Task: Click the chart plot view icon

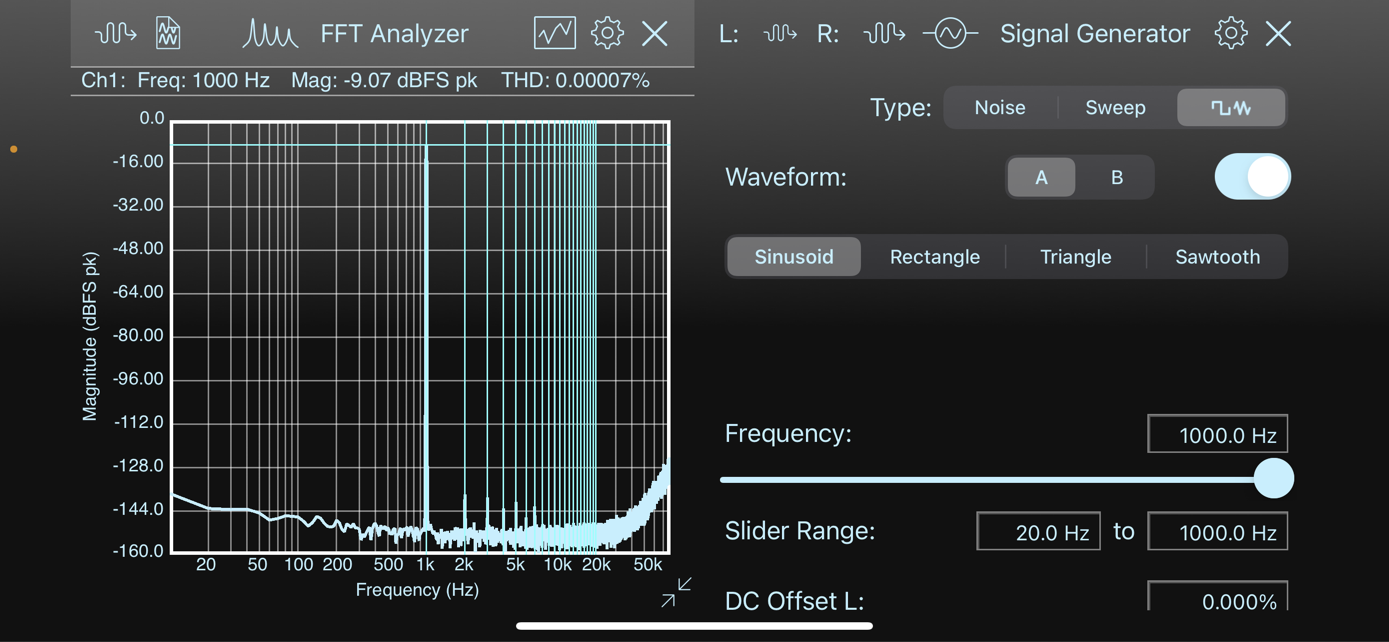Action: point(555,32)
